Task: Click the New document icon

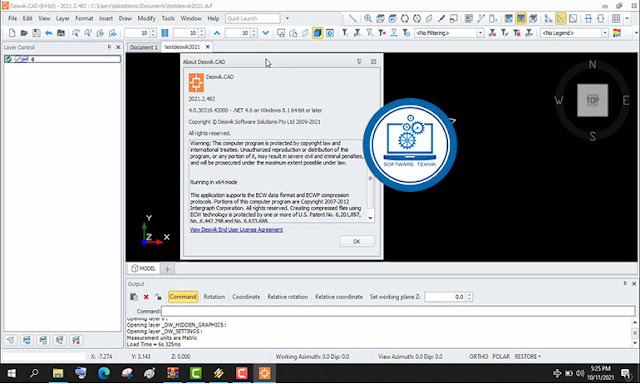Action: coord(12,33)
